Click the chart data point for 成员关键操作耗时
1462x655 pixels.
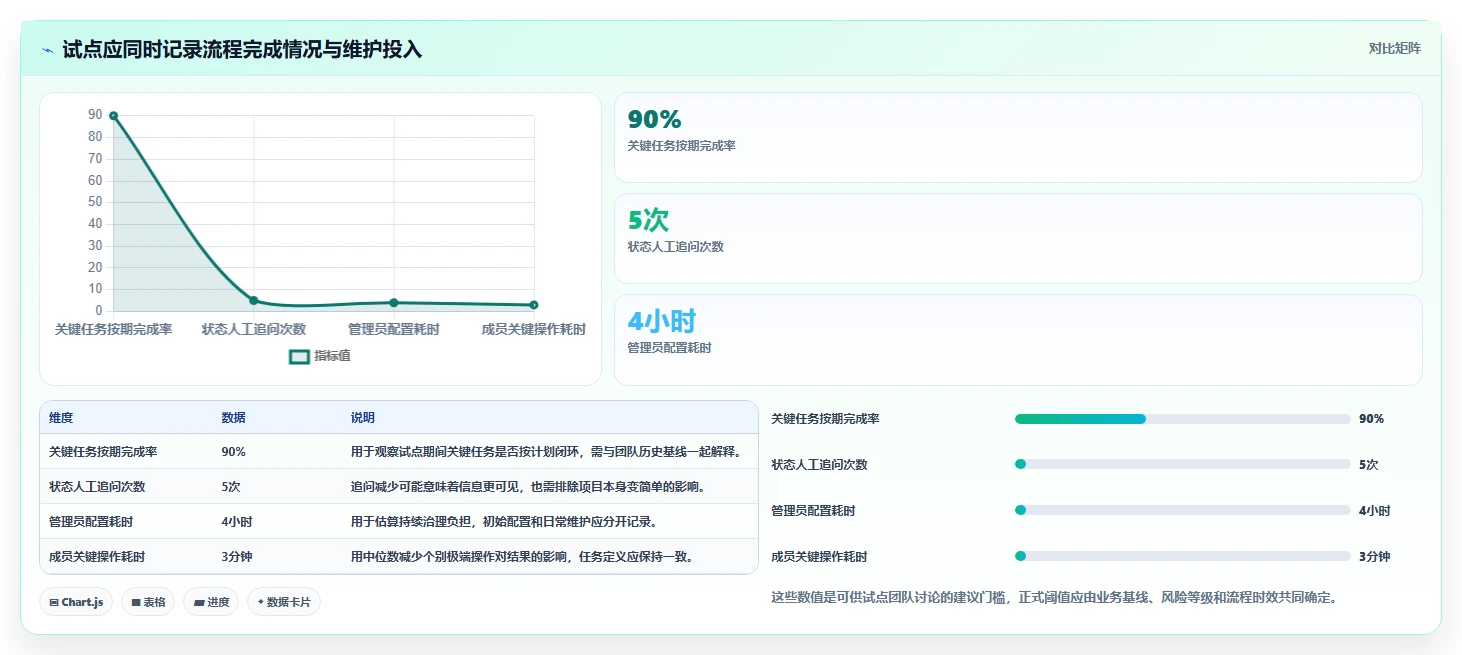534,305
